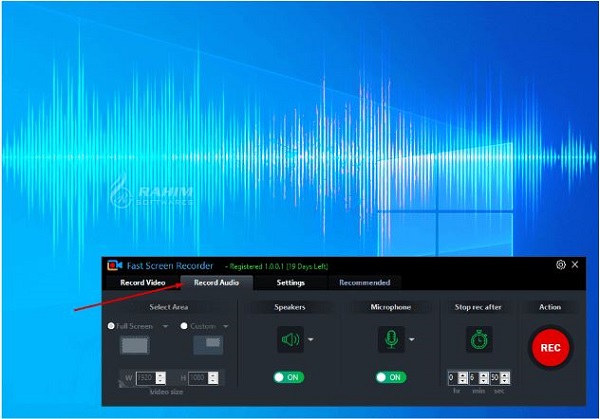Screen dimensions: 600x419
Task: Close the recorder with the X icon
Action: 575,264
